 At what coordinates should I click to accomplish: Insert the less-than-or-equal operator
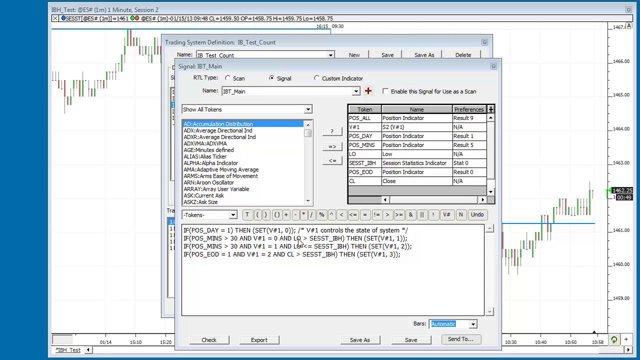tap(353, 215)
